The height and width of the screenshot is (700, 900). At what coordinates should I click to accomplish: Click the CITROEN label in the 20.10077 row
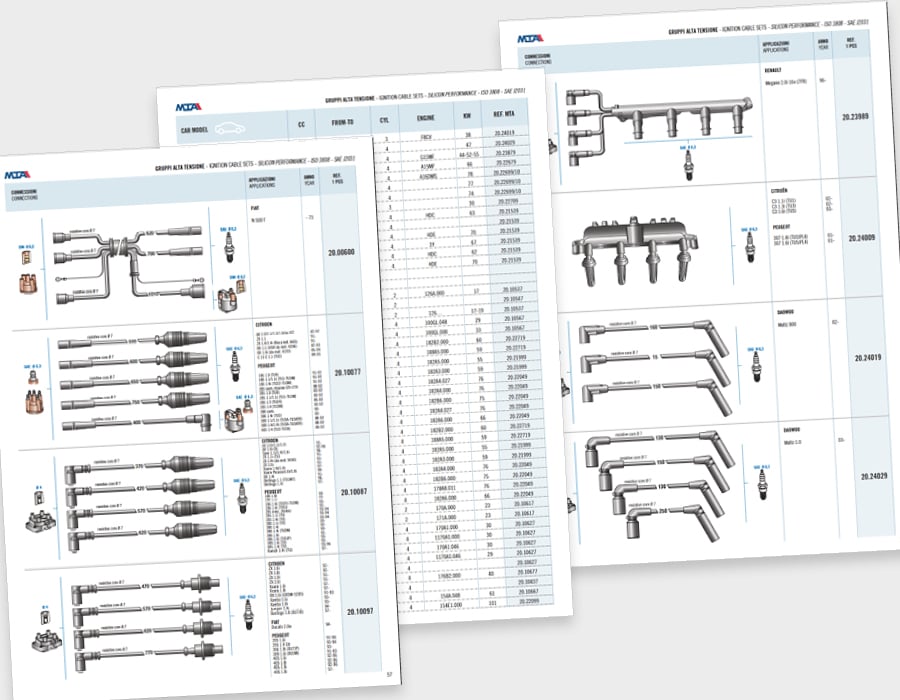click(x=264, y=325)
